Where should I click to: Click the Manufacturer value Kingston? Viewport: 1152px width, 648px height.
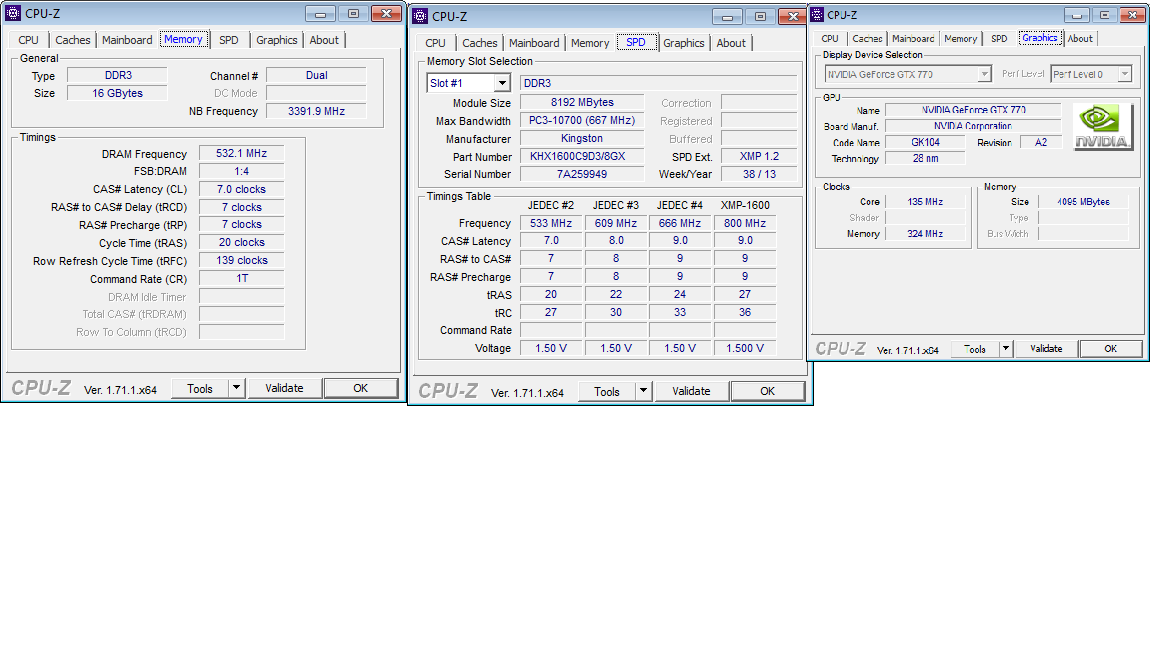tap(582, 138)
